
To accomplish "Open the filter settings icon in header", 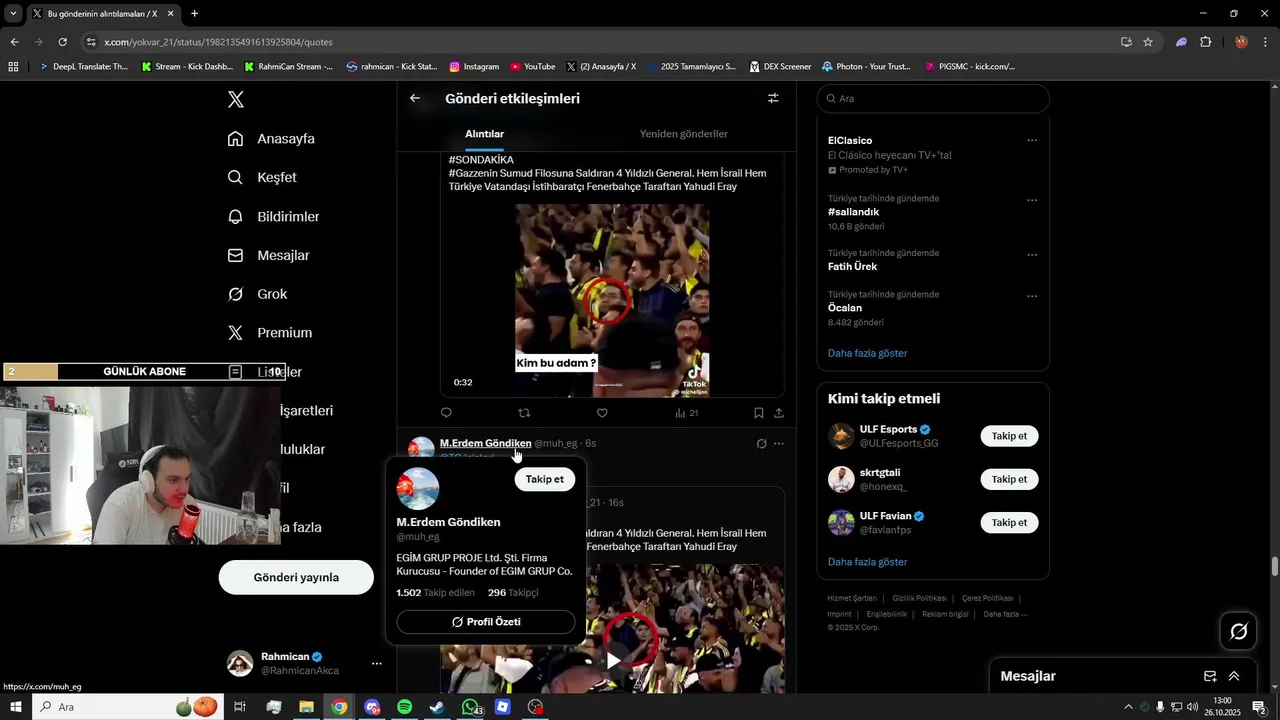I will click(773, 98).
